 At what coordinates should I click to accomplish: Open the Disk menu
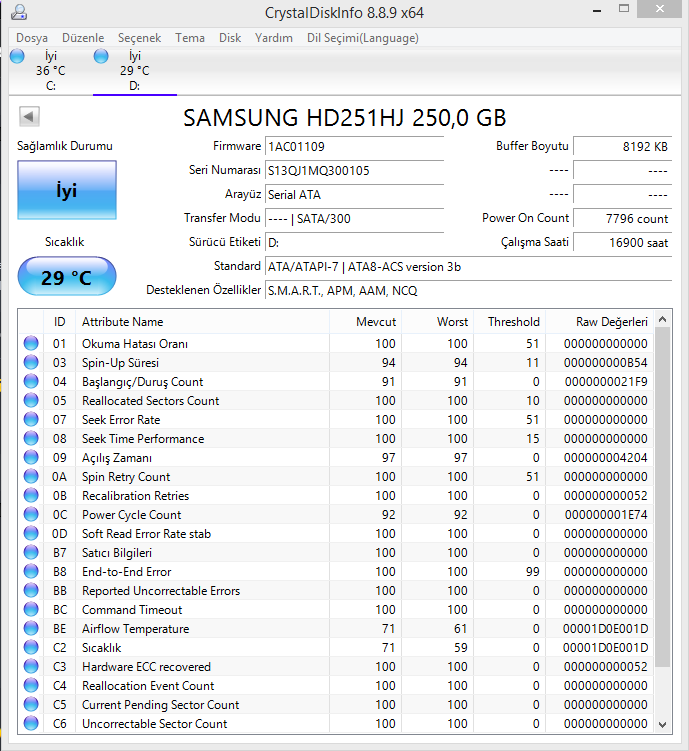[230, 38]
